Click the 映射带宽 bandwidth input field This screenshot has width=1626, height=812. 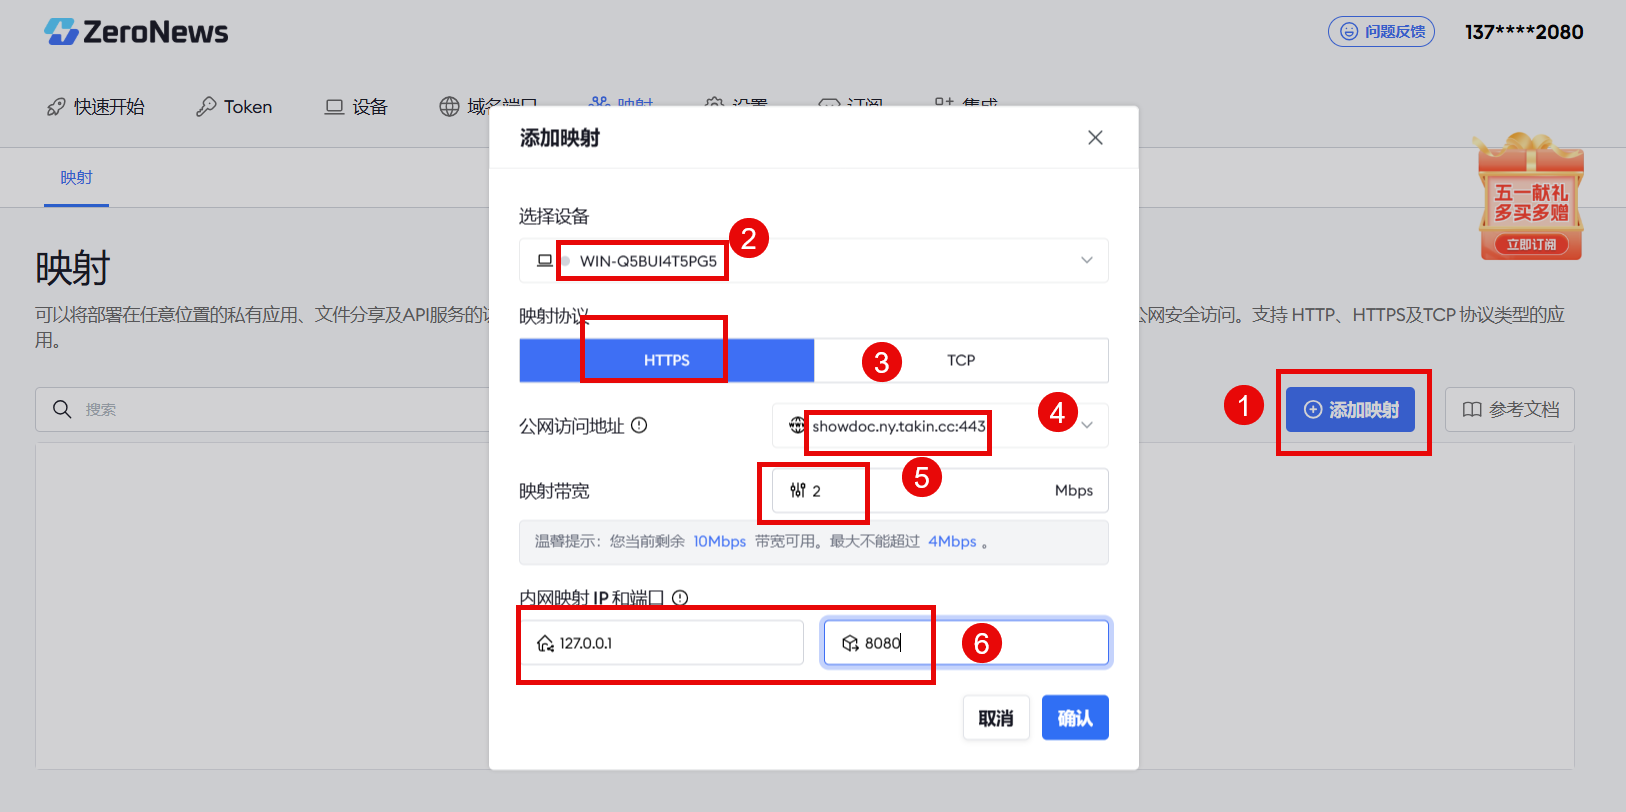[940, 491]
